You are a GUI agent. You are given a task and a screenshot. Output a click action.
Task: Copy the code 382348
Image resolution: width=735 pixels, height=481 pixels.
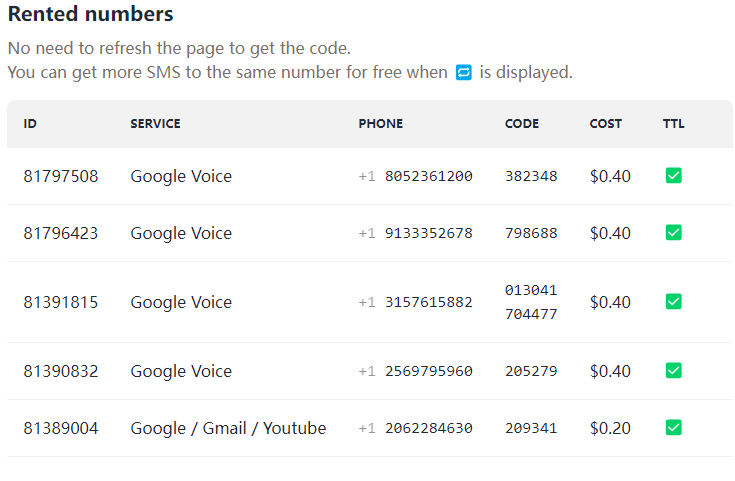(531, 176)
